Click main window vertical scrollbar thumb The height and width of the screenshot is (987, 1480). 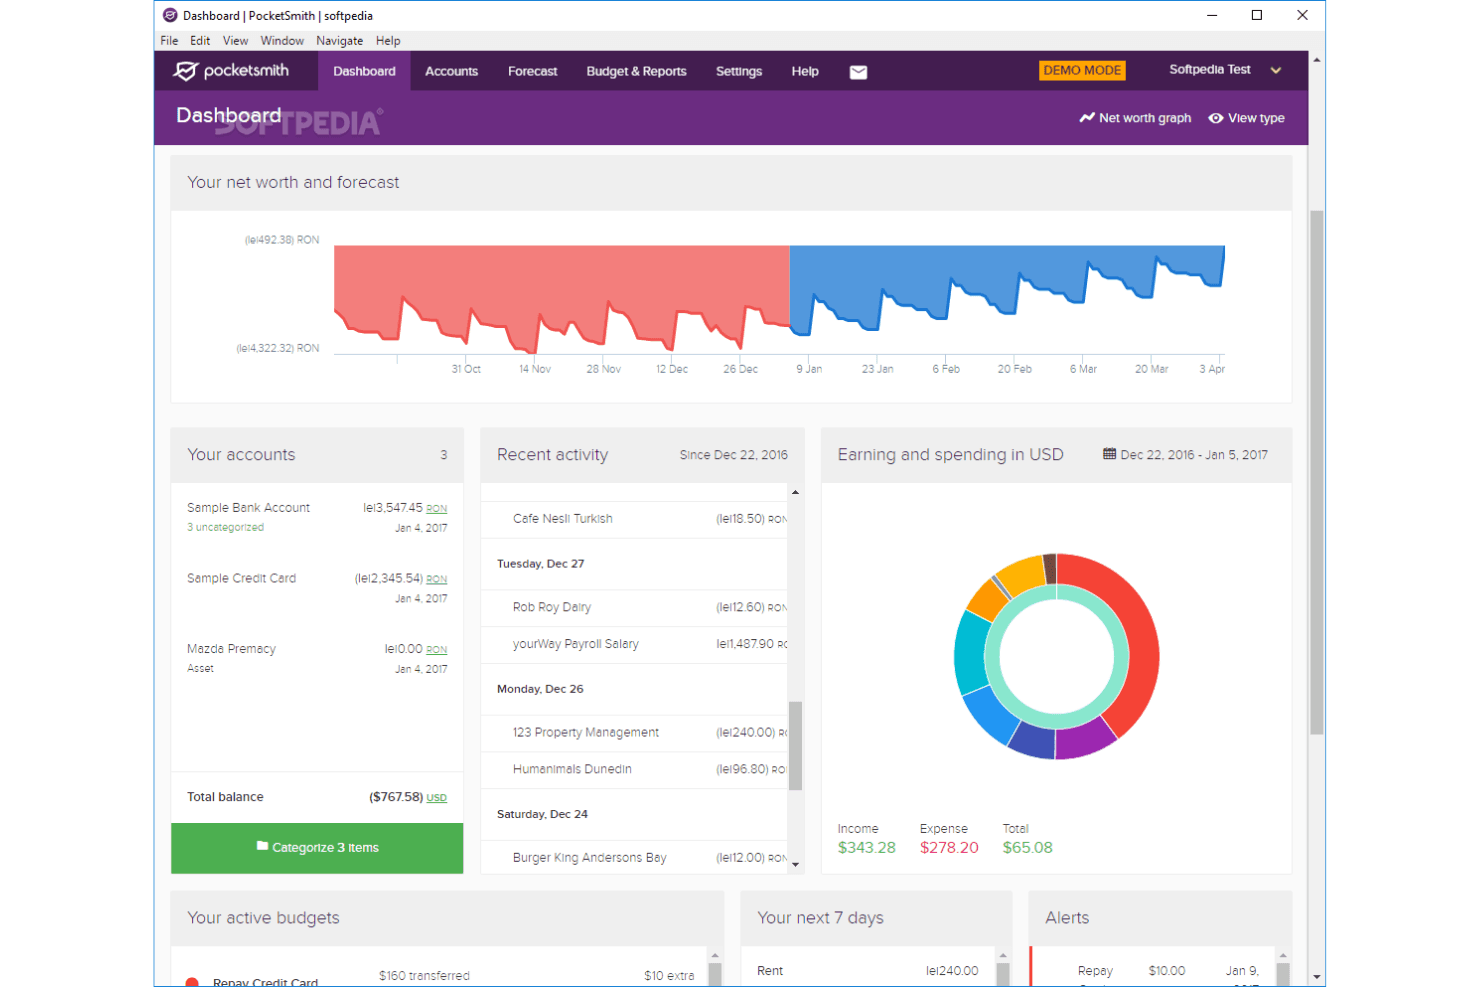pyautogui.click(x=1317, y=472)
